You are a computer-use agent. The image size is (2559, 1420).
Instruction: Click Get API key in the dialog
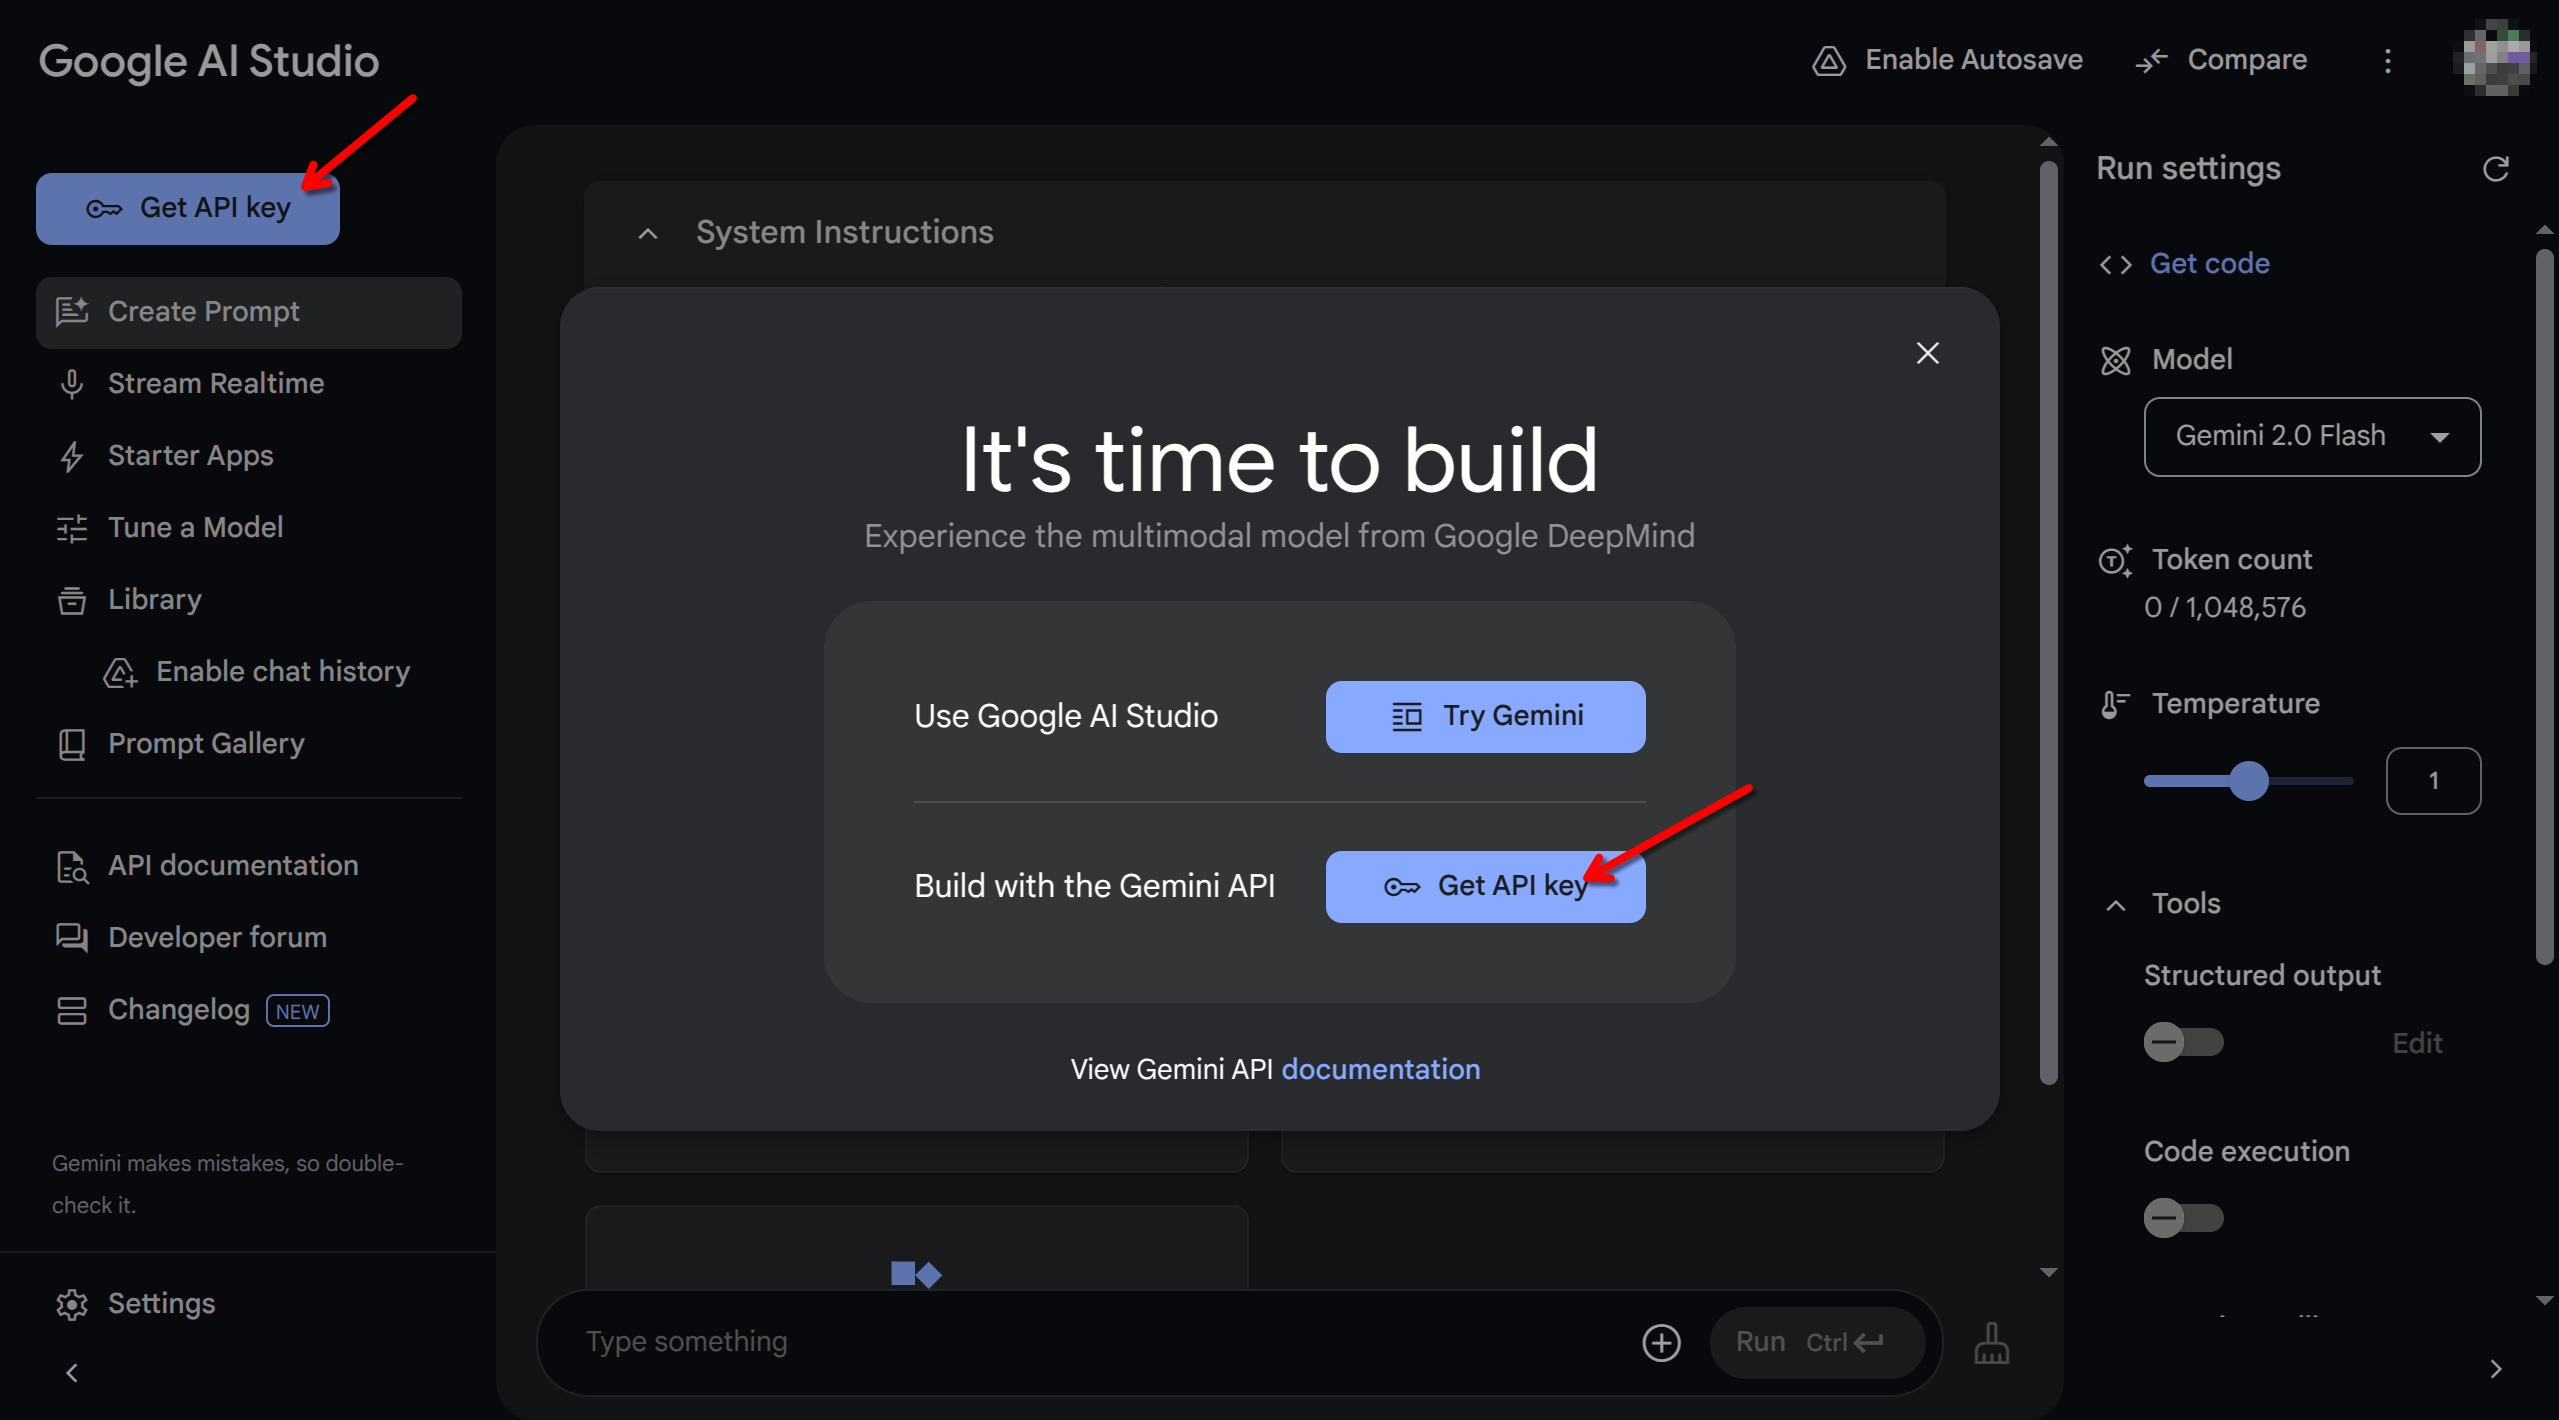pos(1485,887)
